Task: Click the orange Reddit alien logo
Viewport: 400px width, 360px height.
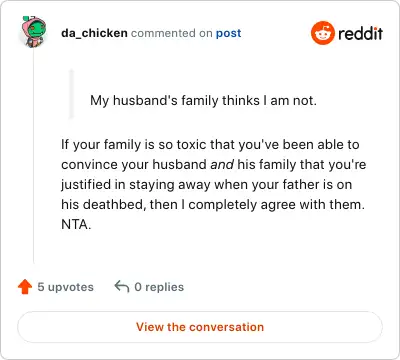Action: pyautogui.click(x=322, y=33)
